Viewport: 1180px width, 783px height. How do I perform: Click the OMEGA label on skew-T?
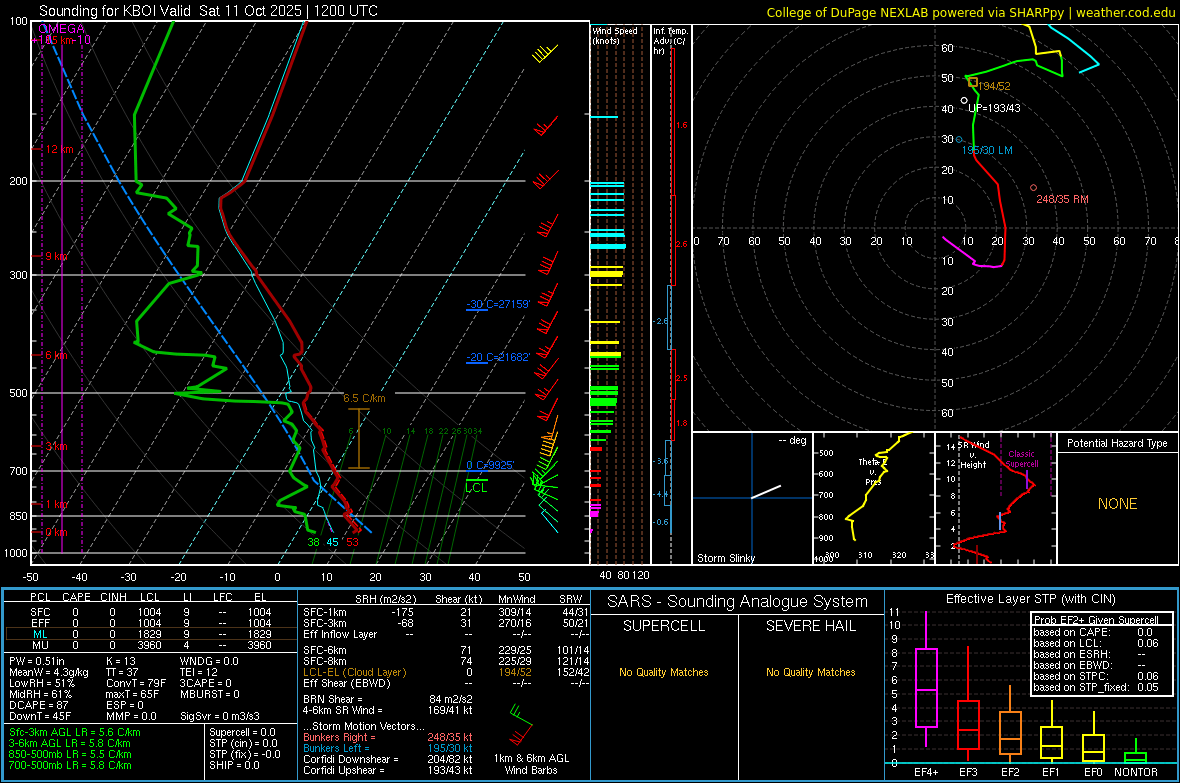pos(61,29)
